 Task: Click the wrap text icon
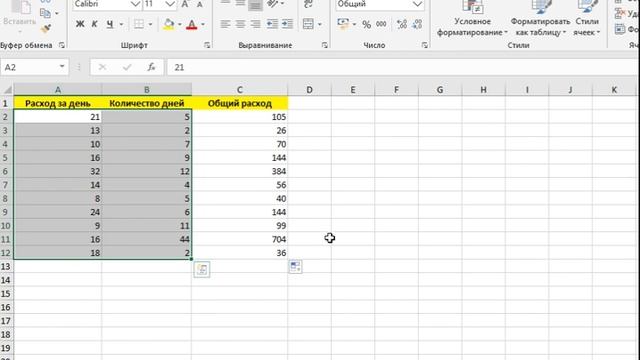point(308,4)
